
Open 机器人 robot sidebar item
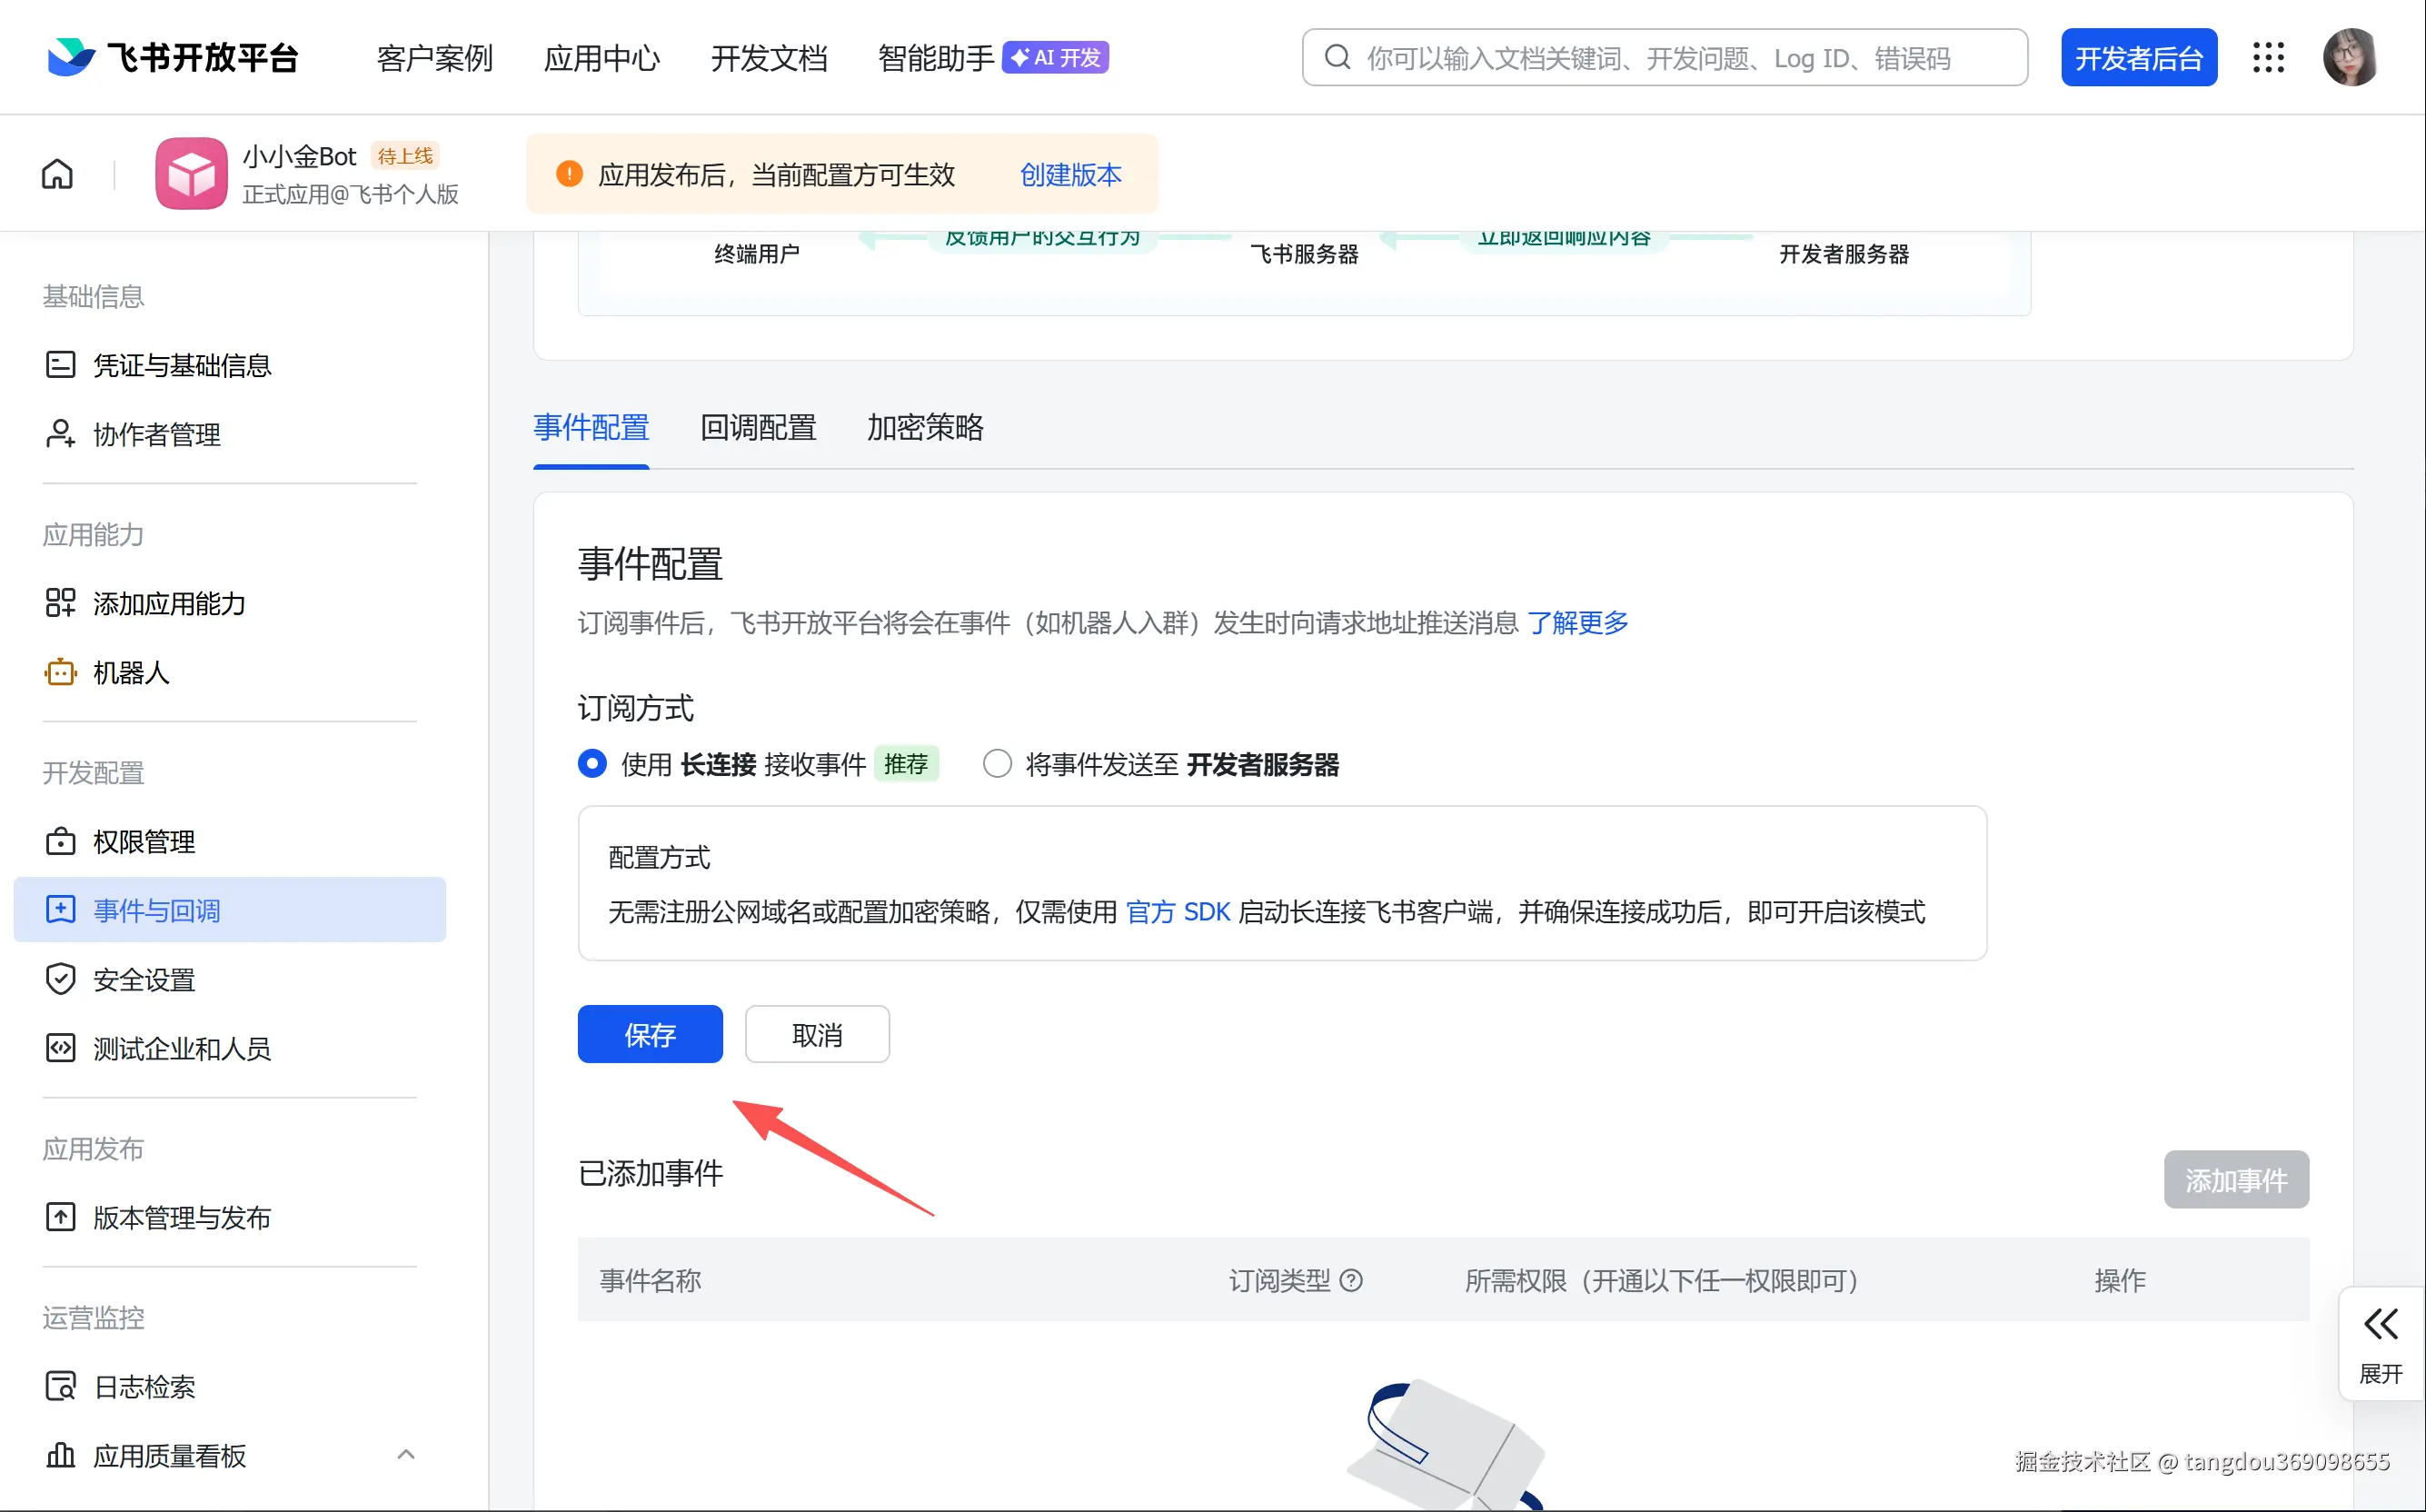tap(130, 673)
